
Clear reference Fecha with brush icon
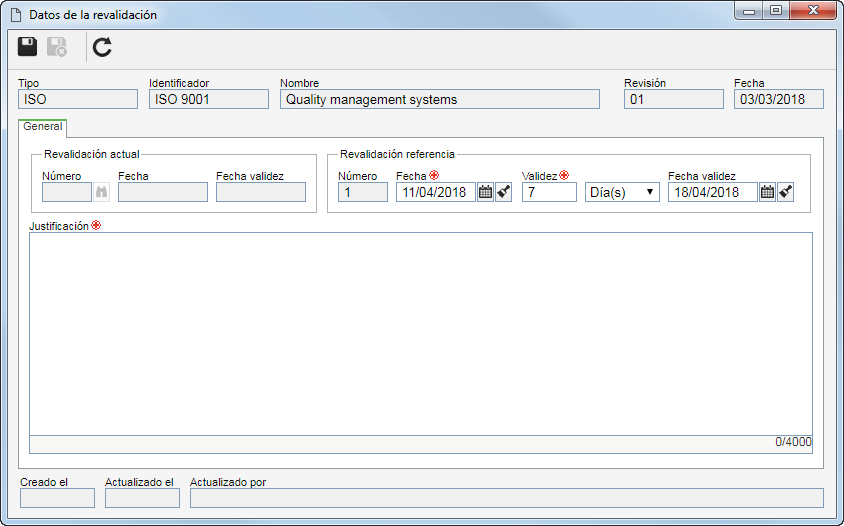coord(504,192)
